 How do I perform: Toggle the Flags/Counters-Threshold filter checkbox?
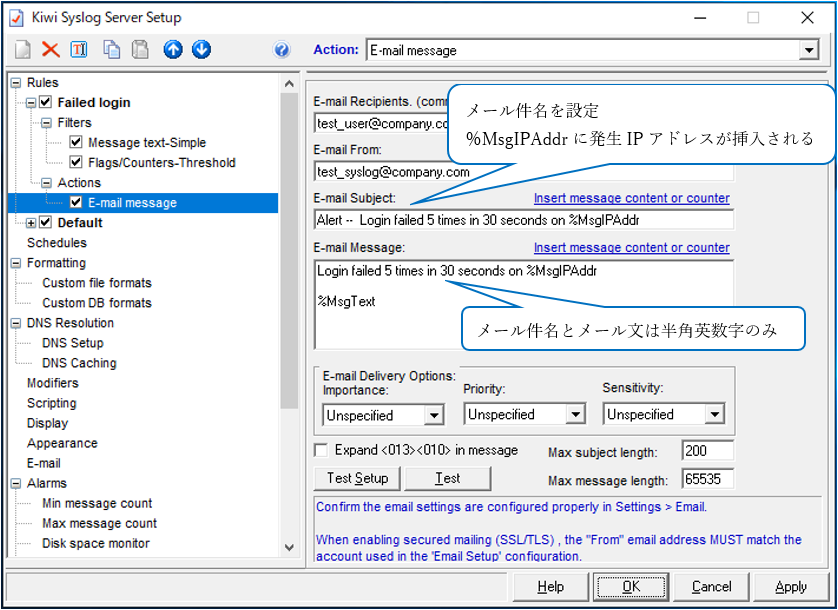tap(76, 162)
